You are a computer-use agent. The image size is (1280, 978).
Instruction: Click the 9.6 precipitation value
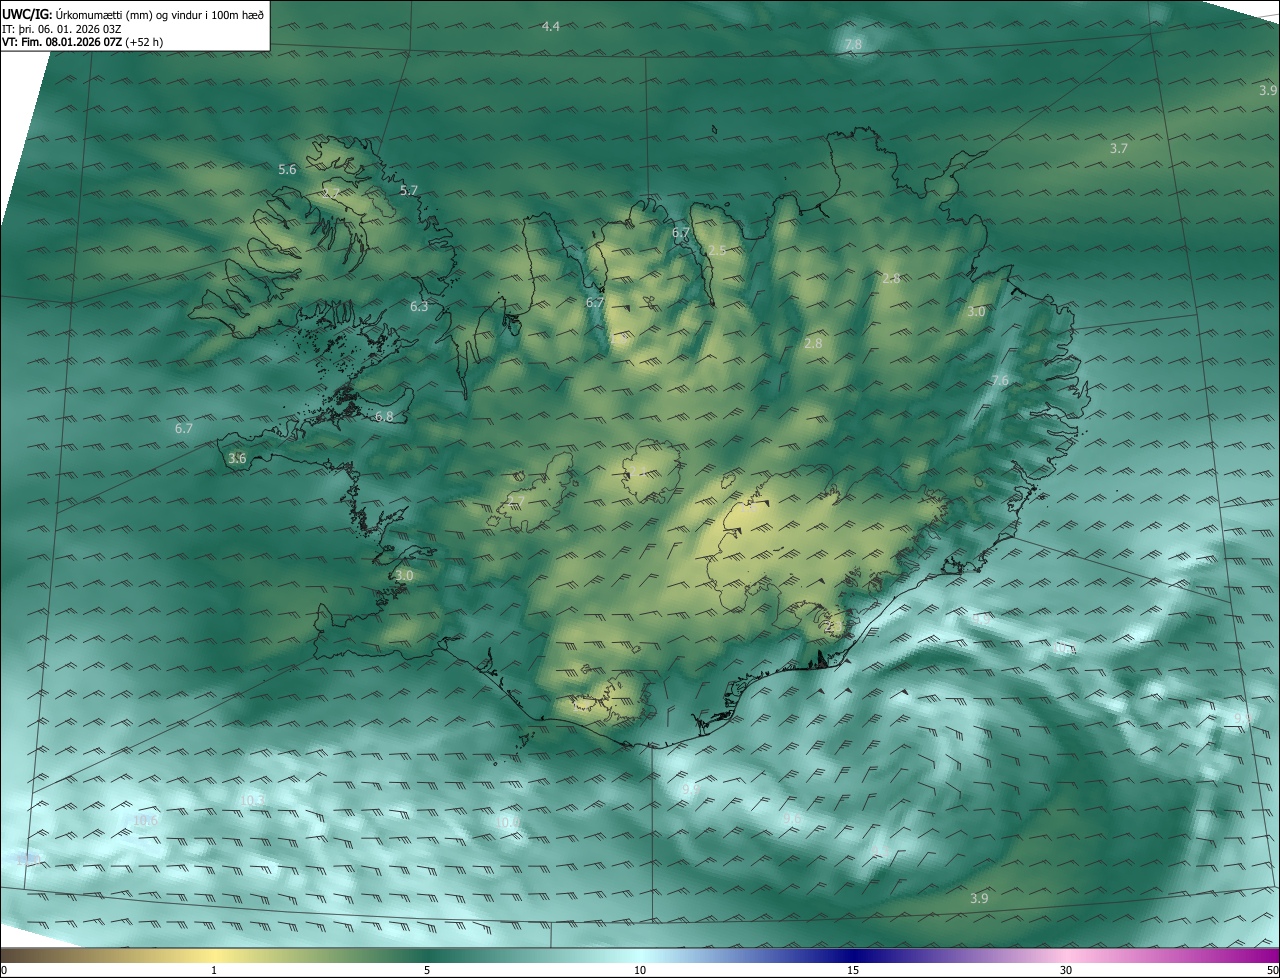pyautogui.click(x=793, y=819)
